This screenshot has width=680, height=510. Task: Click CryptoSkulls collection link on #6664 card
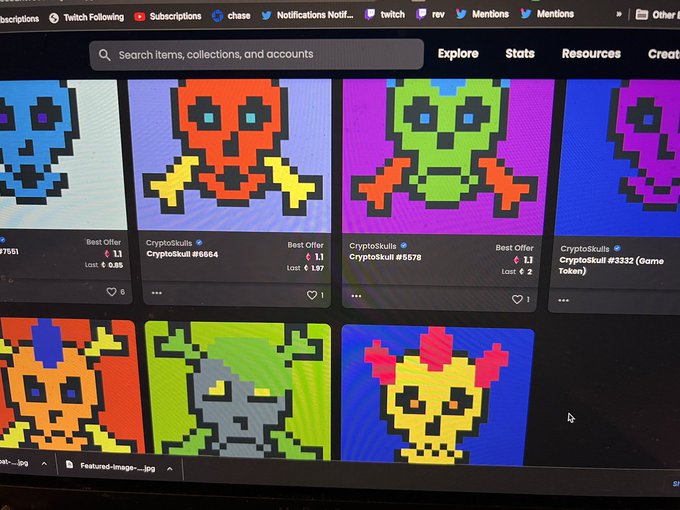pos(169,243)
